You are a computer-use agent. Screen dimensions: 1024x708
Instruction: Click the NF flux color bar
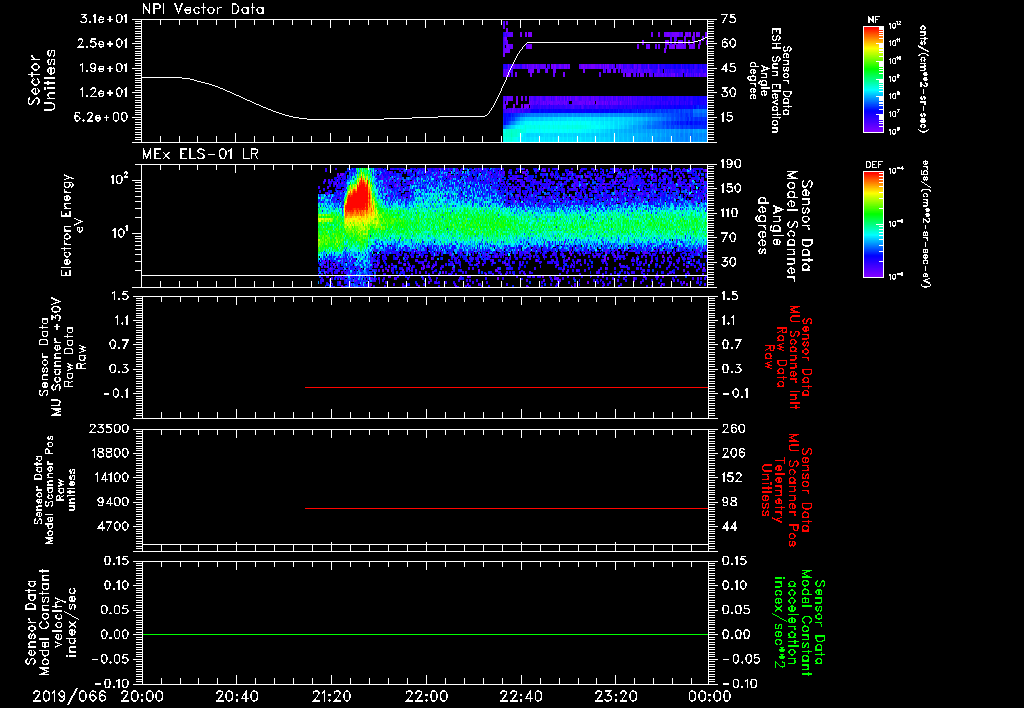pyautogui.click(x=874, y=78)
